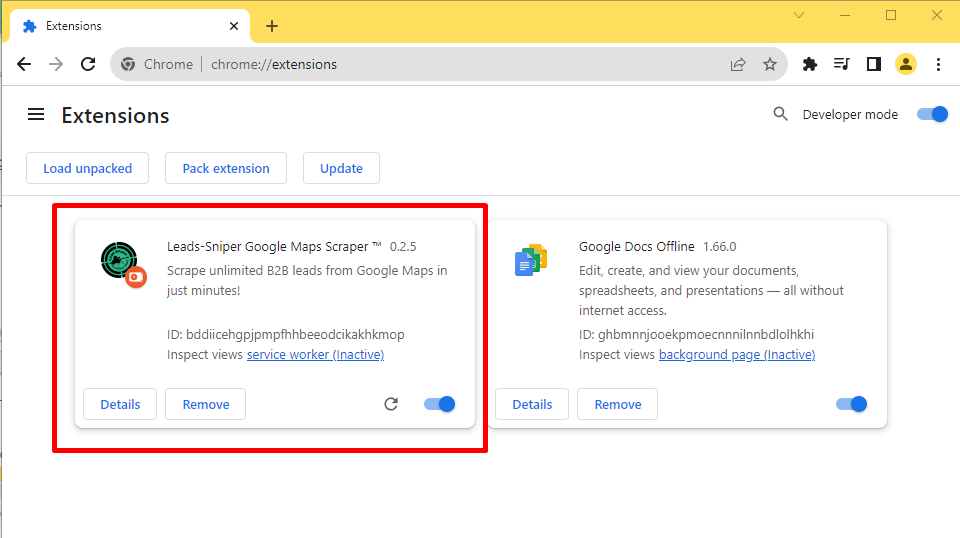The image size is (960, 538).
Task: Click the Chrome site info icon
Action: (128, 64)
